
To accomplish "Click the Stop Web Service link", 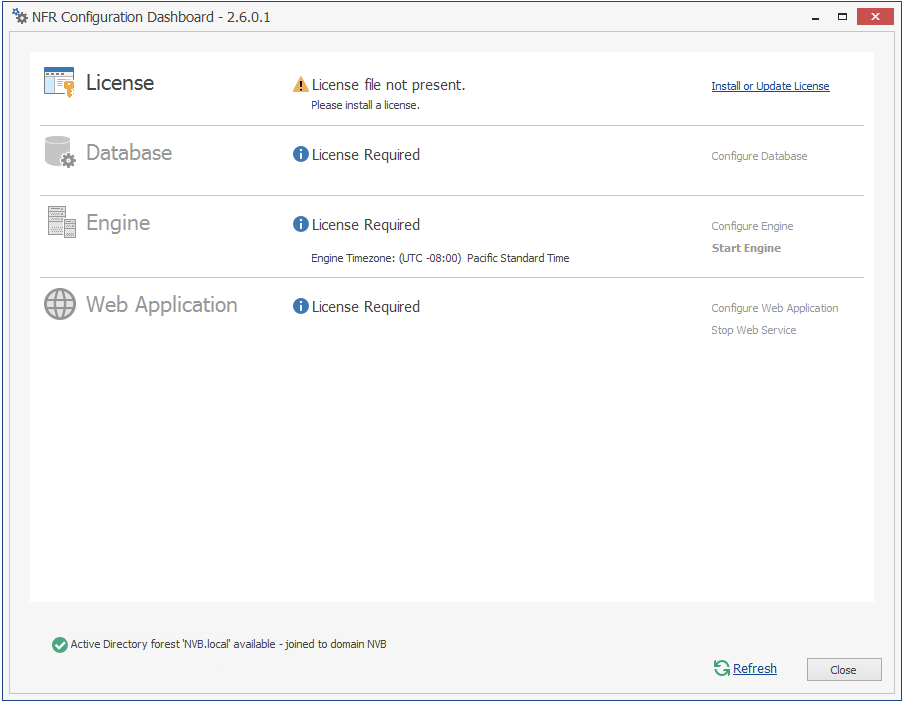I will pyautogui.click(x=754, y=330).
